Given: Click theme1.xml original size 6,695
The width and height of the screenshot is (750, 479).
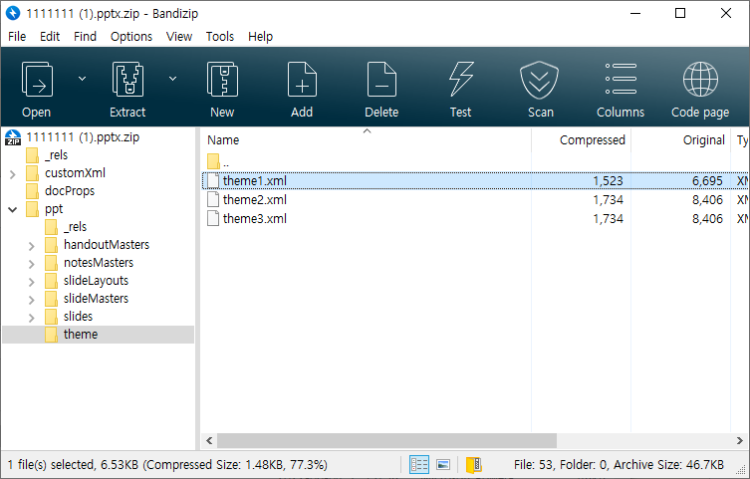Looking at the screenshot, I should point(707,181).
